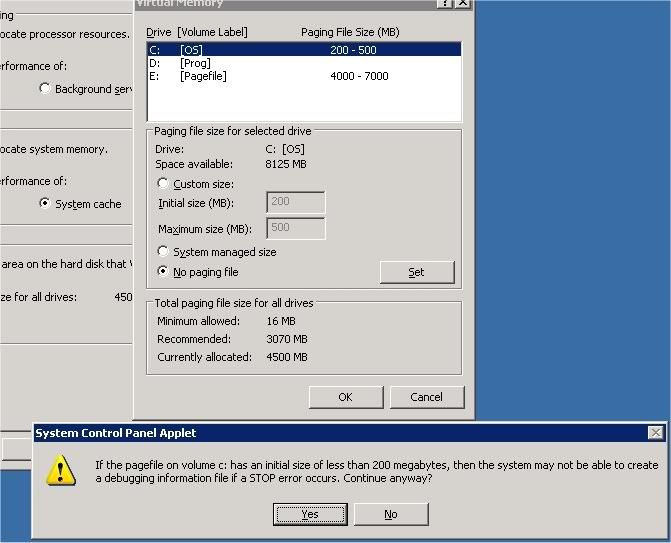Click OK in Virtual Memory dialog
The image size is (671, 543).
tap(345, 397)
